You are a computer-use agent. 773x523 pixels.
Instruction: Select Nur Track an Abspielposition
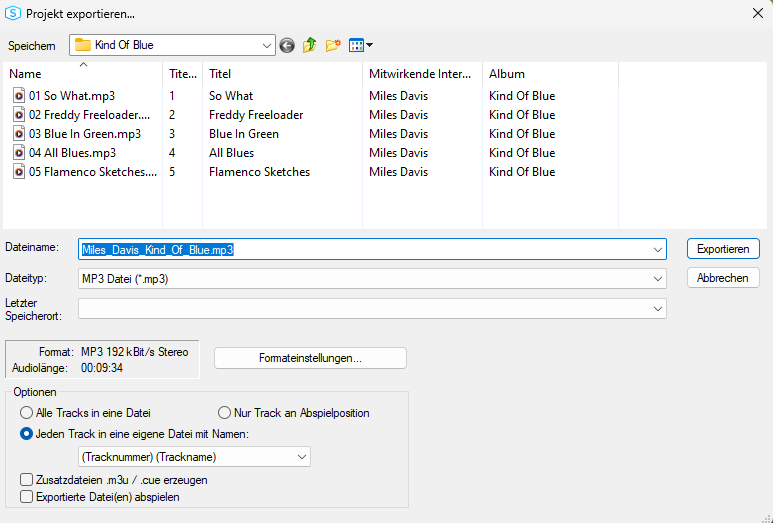tap(224, 413)
